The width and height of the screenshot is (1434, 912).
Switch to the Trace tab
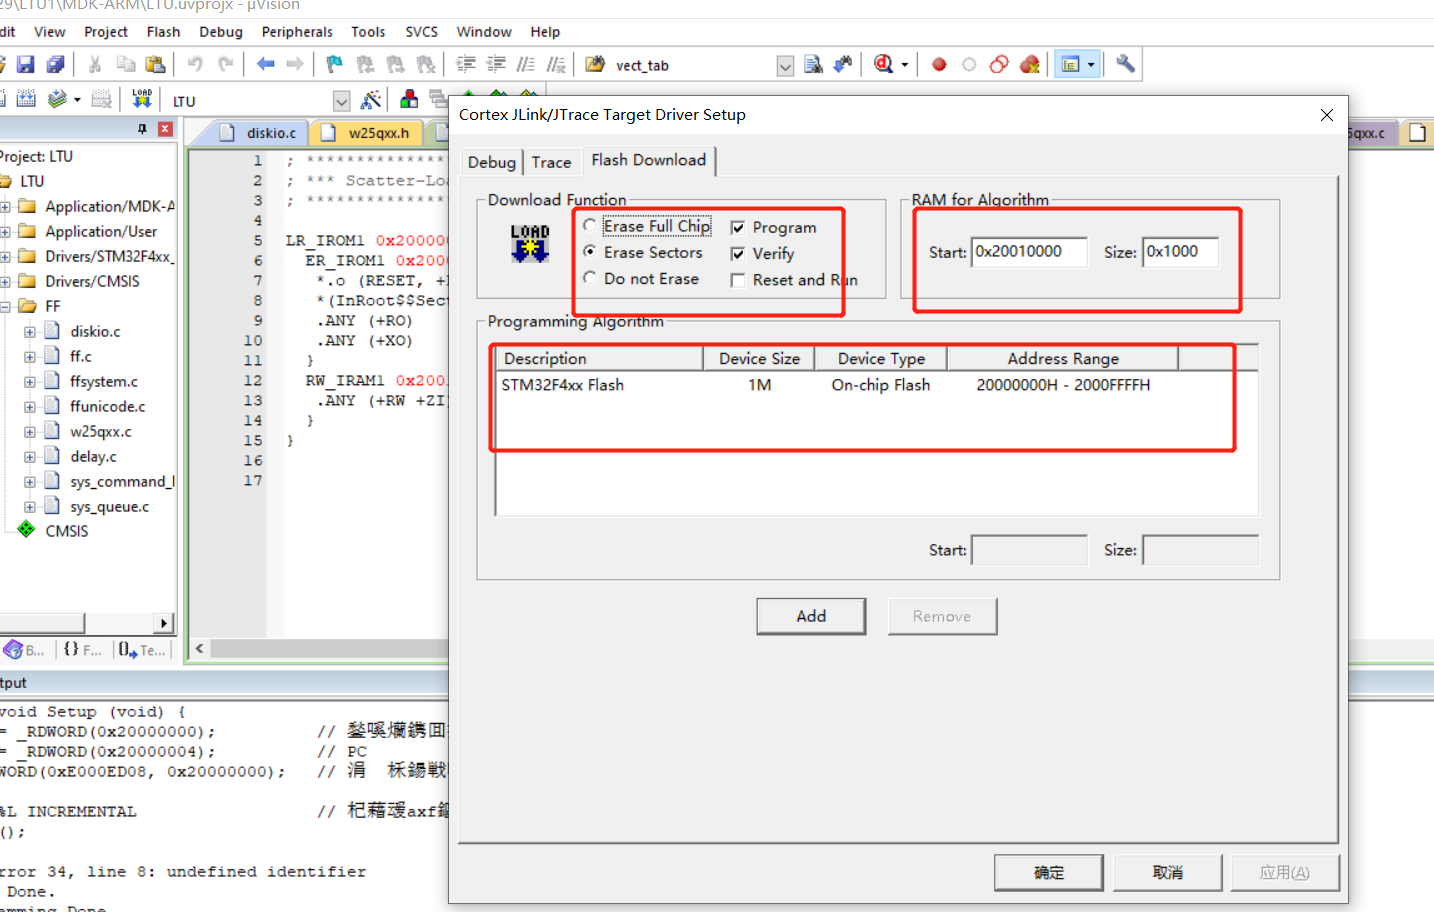[551, 162]
